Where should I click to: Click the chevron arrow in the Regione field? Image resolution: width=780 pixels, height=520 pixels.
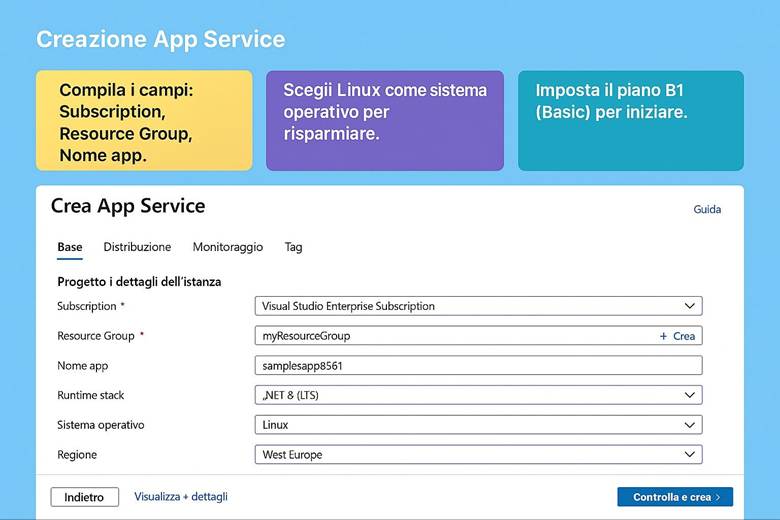point(689,455)
